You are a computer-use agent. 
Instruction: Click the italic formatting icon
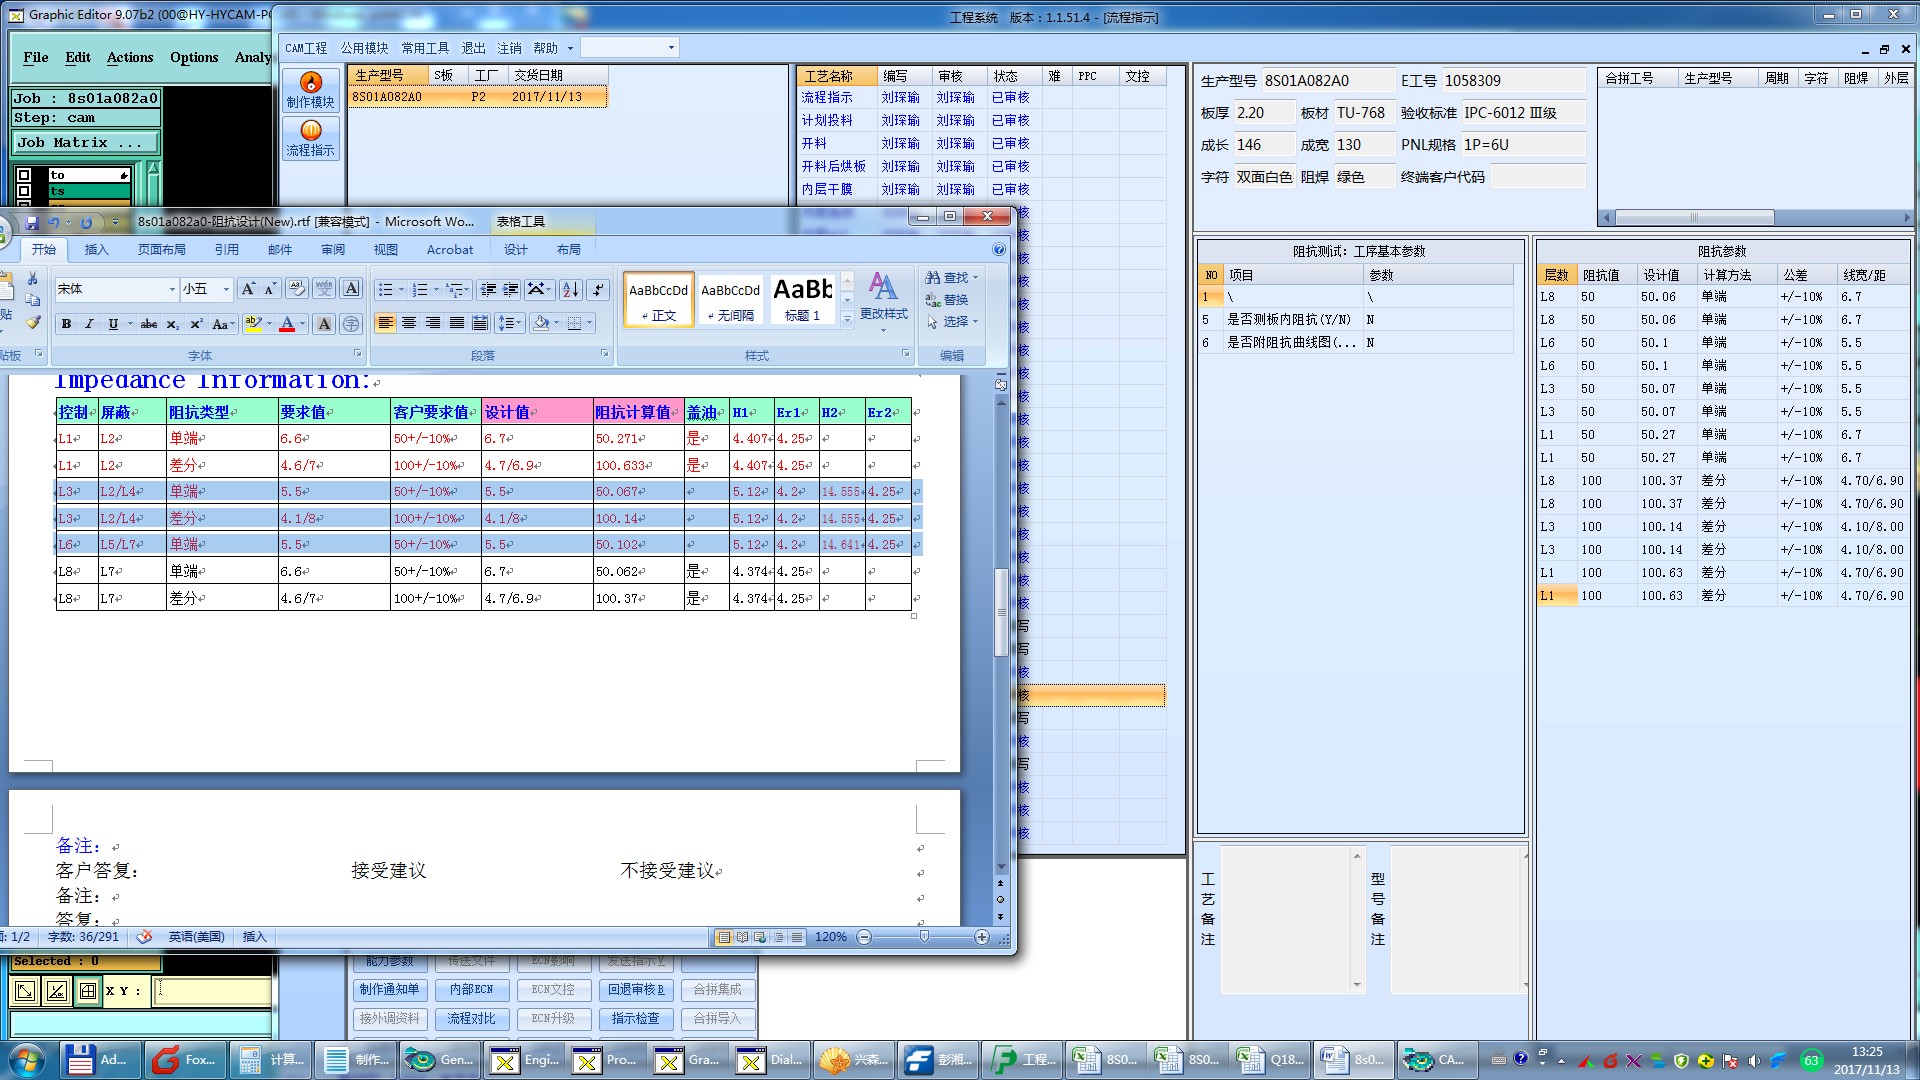[89, 324]
